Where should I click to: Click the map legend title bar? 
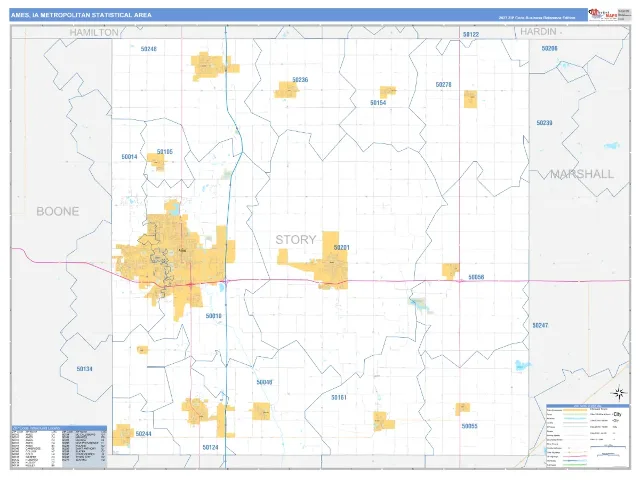(587, 407)
